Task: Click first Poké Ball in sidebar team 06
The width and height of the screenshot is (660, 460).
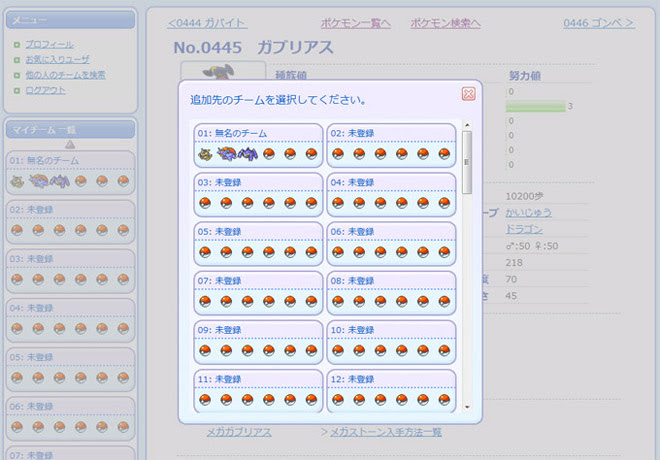Action: [x=17, y=427]
